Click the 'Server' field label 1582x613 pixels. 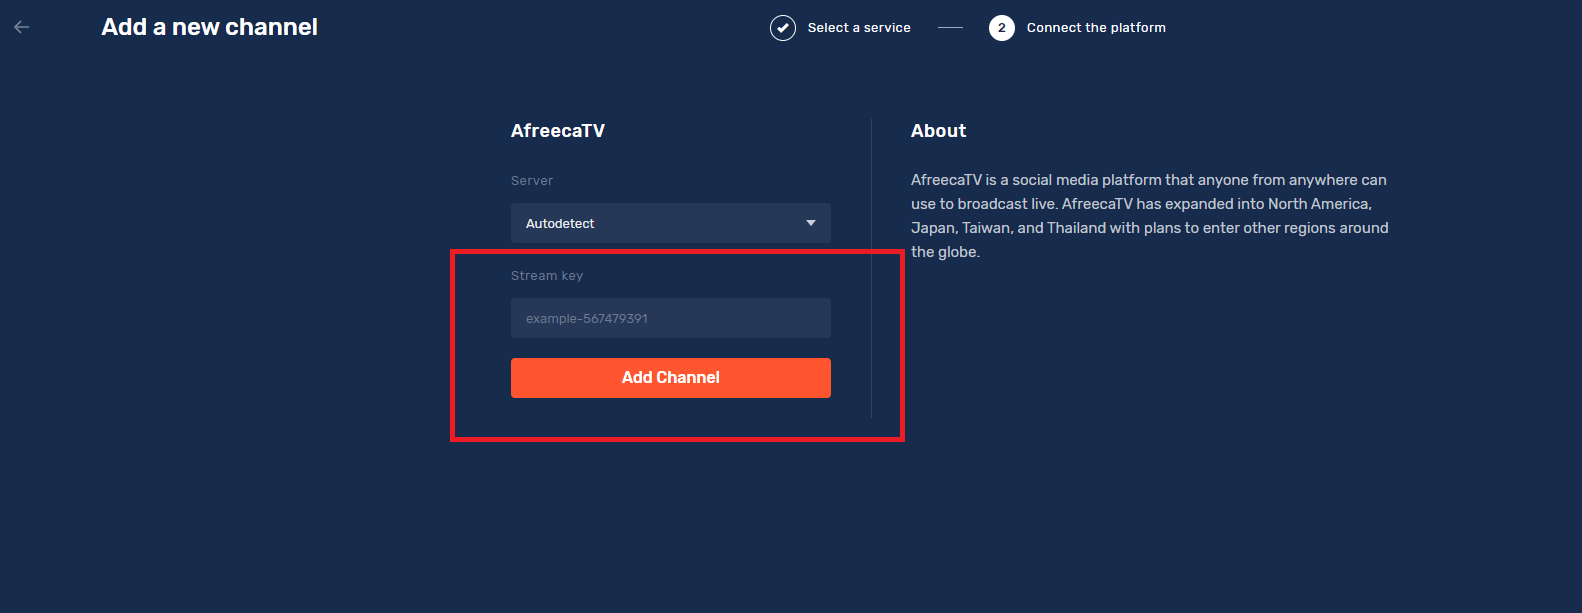point(532,181)
